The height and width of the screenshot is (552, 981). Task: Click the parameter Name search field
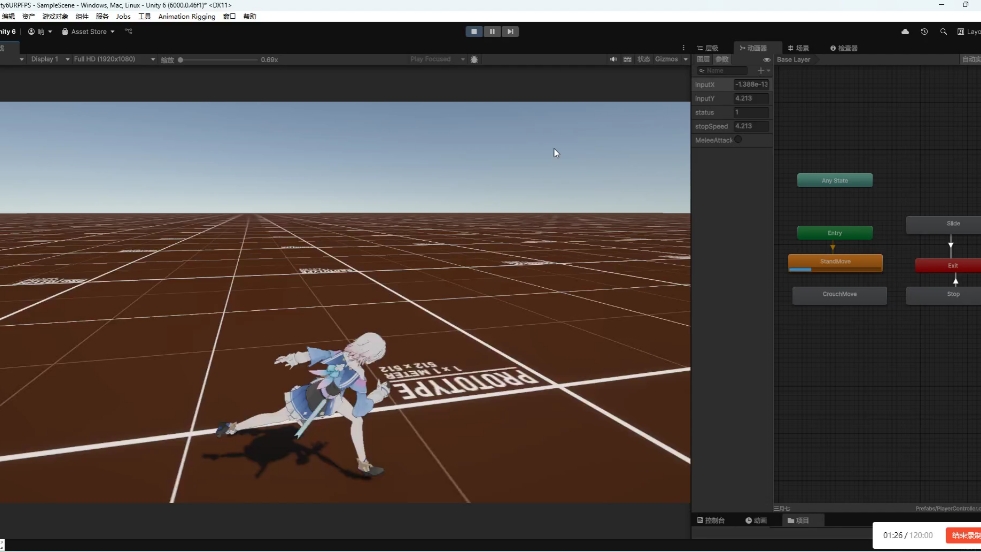pos(722,71)
